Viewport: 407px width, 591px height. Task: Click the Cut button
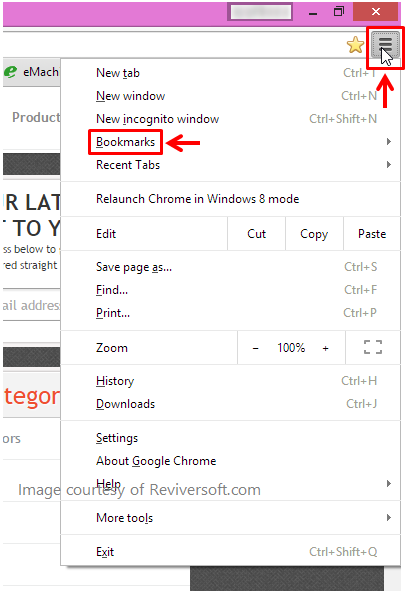click(256, 234)
